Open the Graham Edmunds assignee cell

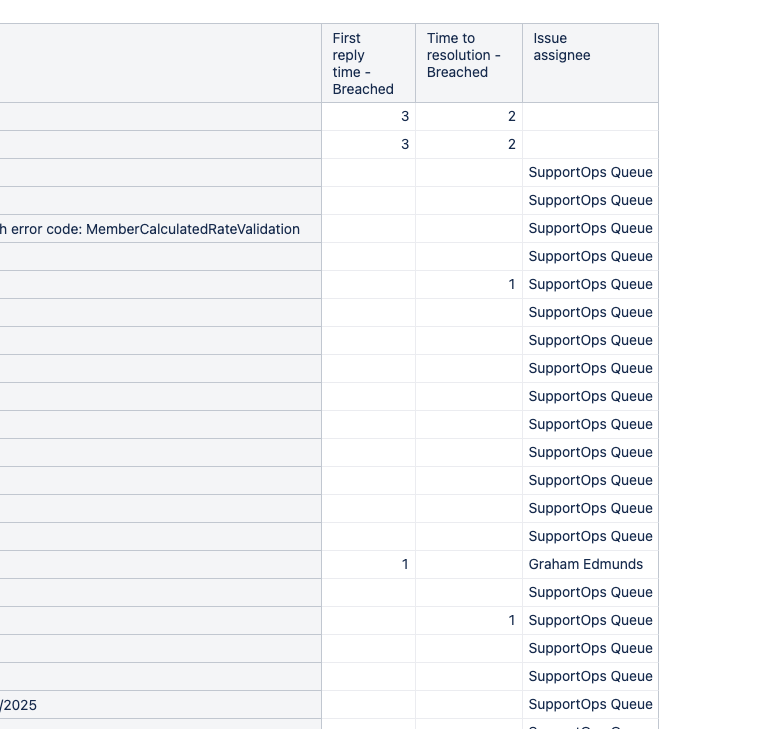pos(590,564)
